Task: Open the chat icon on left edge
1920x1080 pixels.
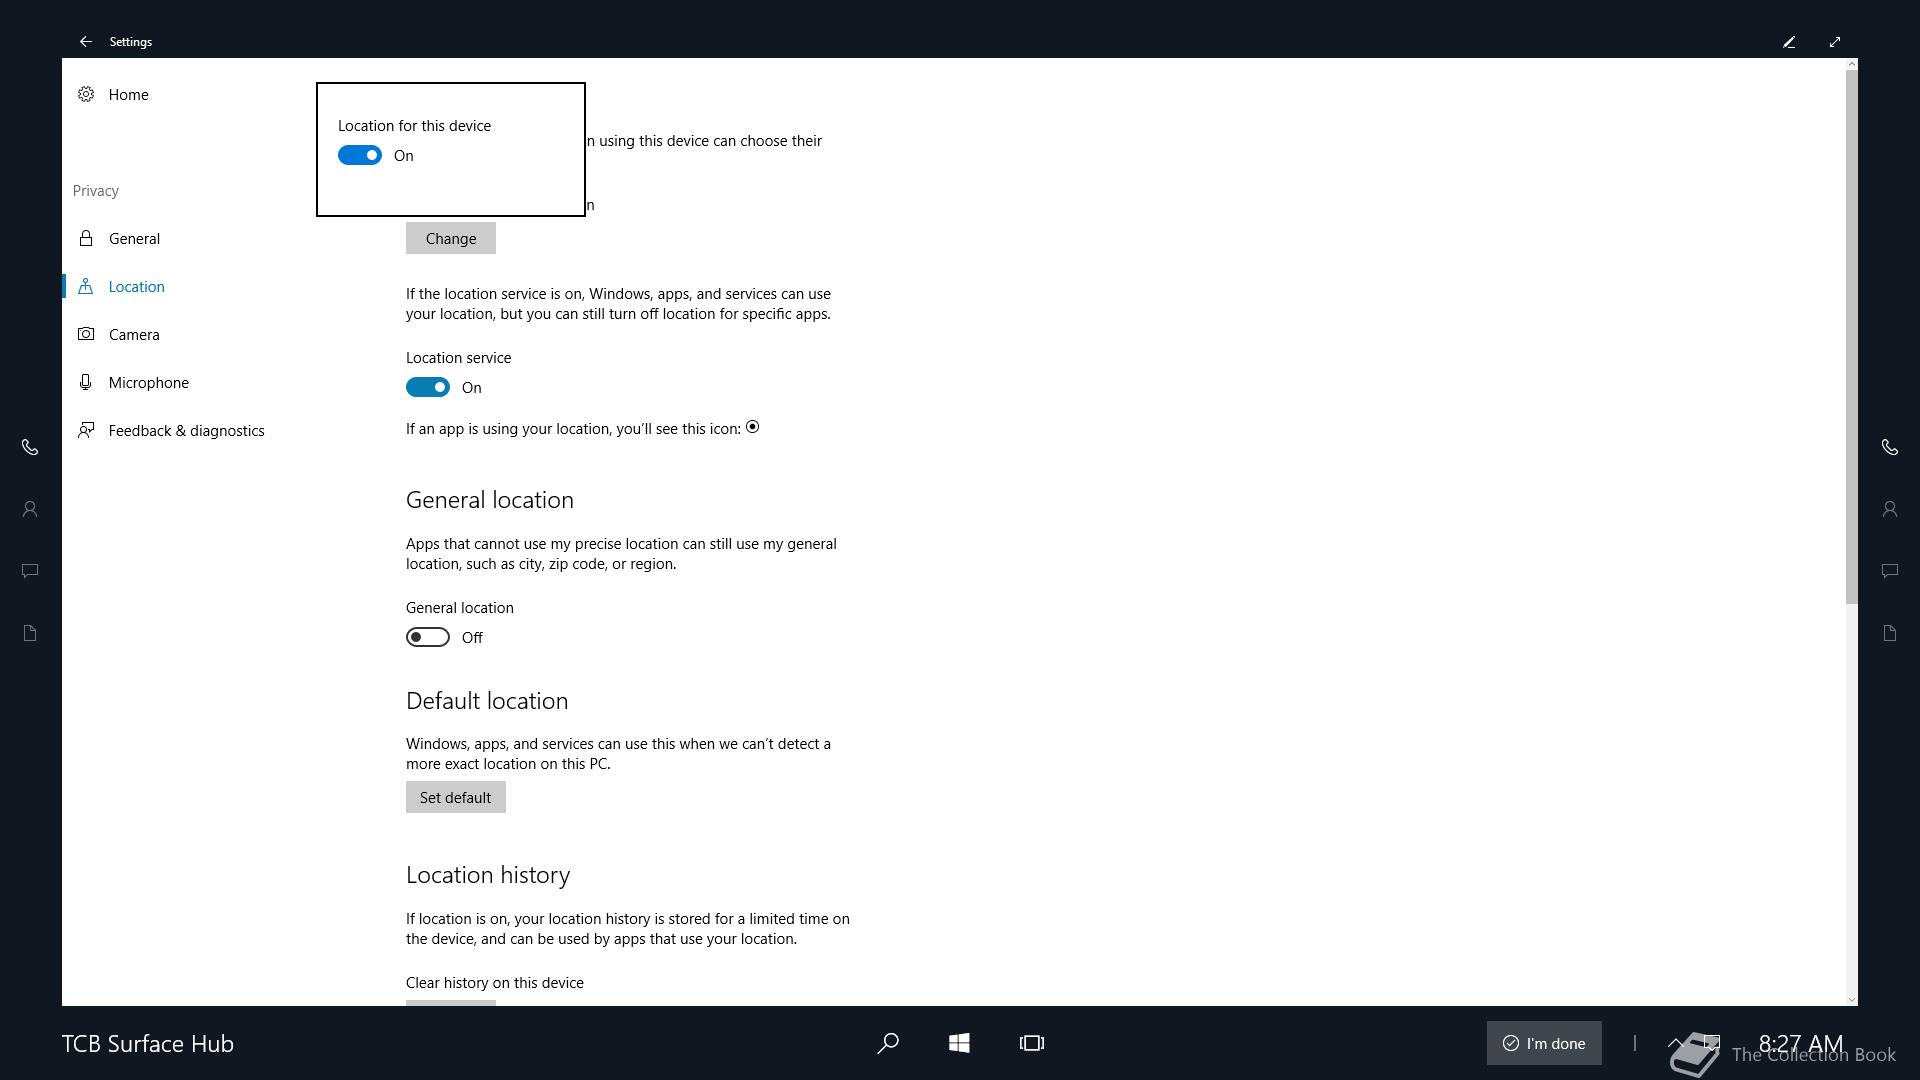Action: coord(30,571)
